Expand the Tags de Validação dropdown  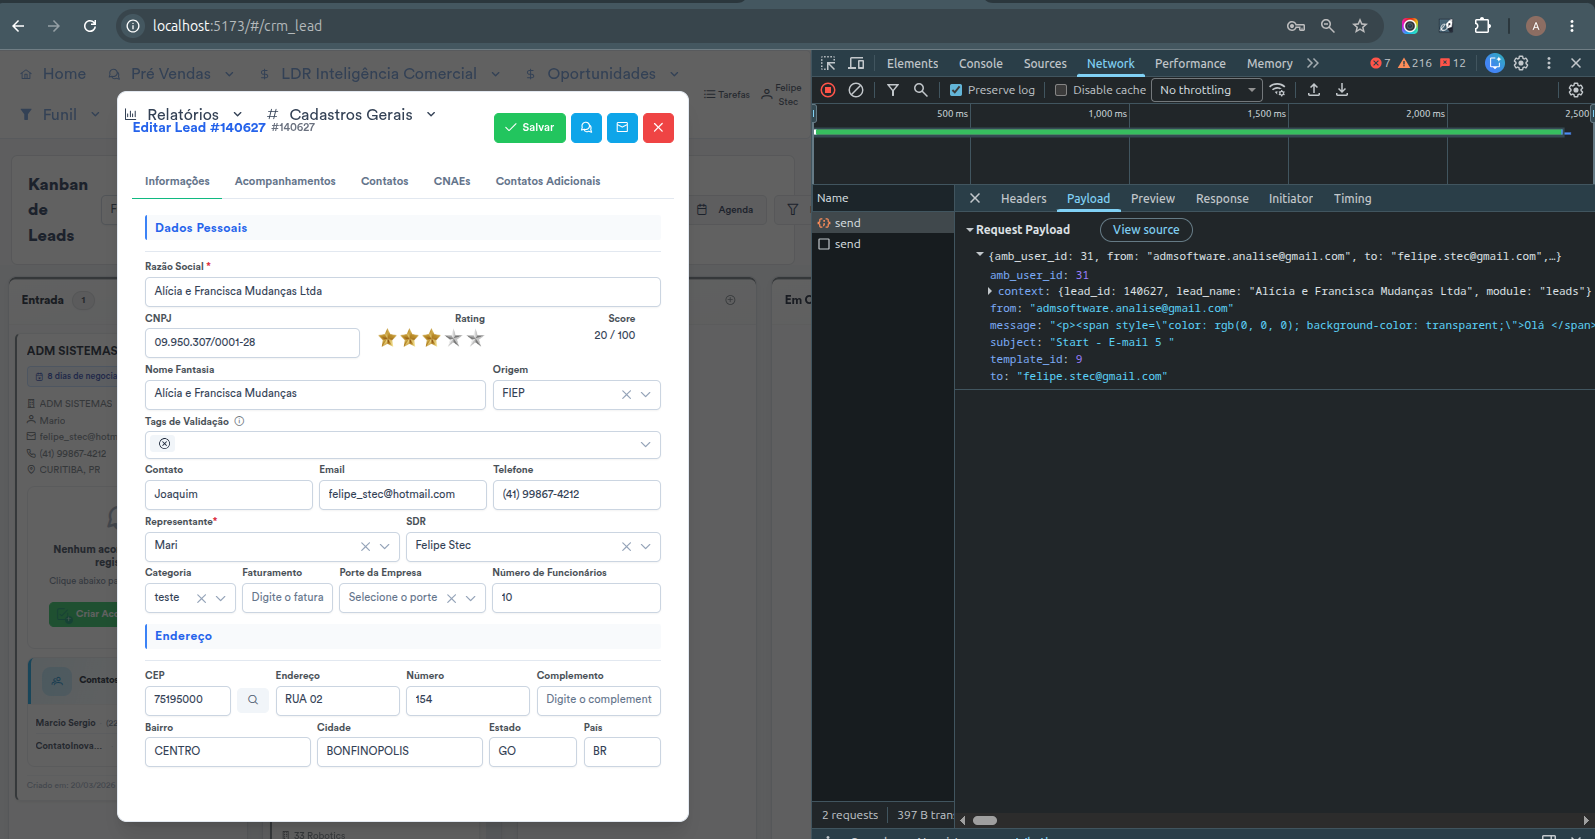click(646, 444)
